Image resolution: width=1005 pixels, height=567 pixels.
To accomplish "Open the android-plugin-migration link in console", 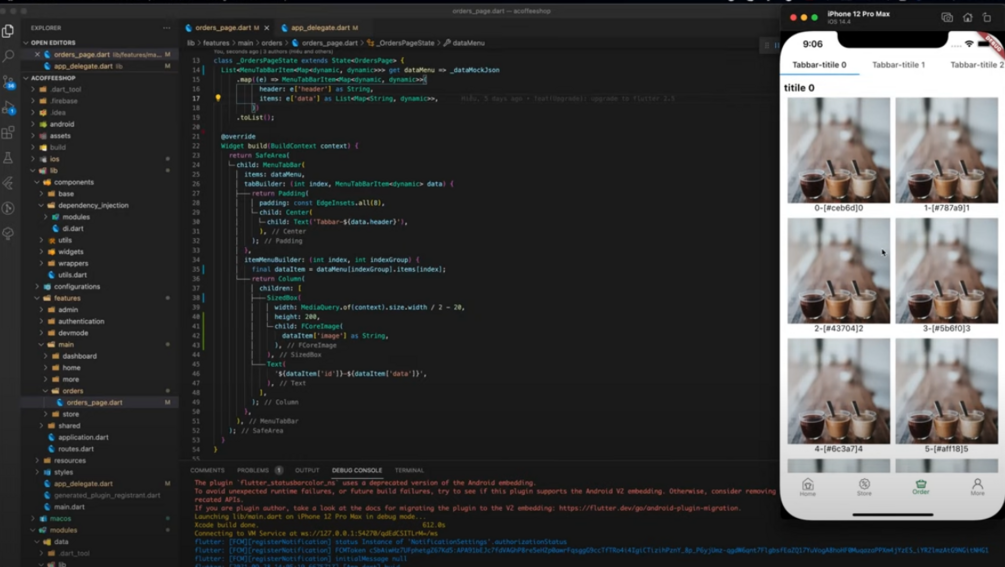I will pos(649,508).
